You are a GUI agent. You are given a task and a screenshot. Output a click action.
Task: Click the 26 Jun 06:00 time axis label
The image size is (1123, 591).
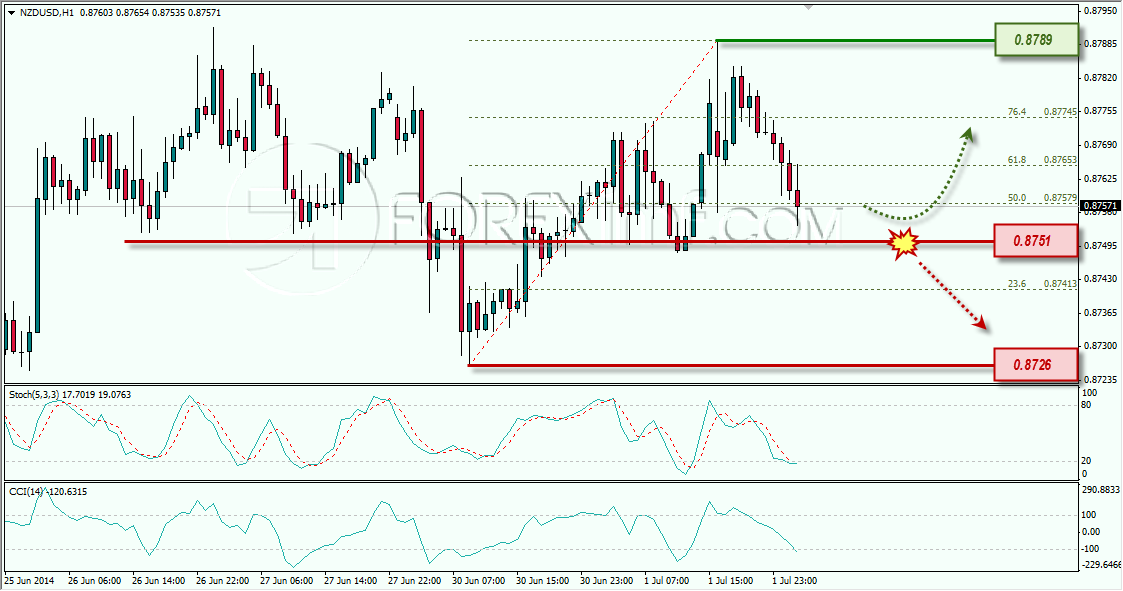95,580
